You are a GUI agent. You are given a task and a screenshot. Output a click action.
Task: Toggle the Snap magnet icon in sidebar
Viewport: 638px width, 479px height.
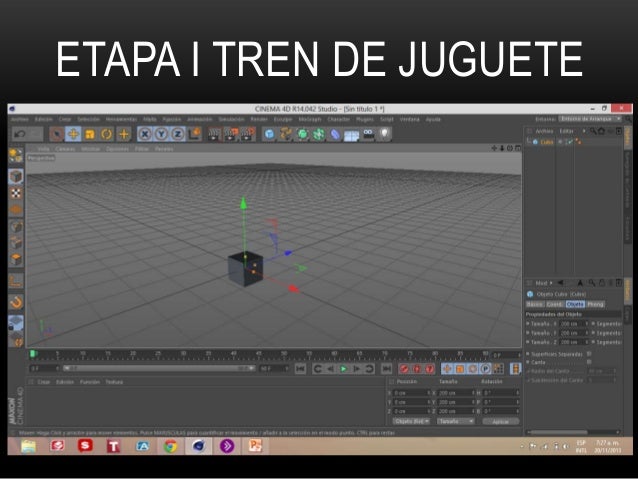tap(16, 302)
